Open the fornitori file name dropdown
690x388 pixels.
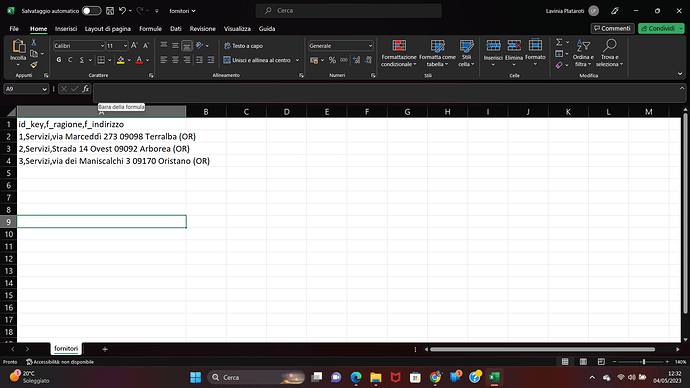(x=182, y=11)
